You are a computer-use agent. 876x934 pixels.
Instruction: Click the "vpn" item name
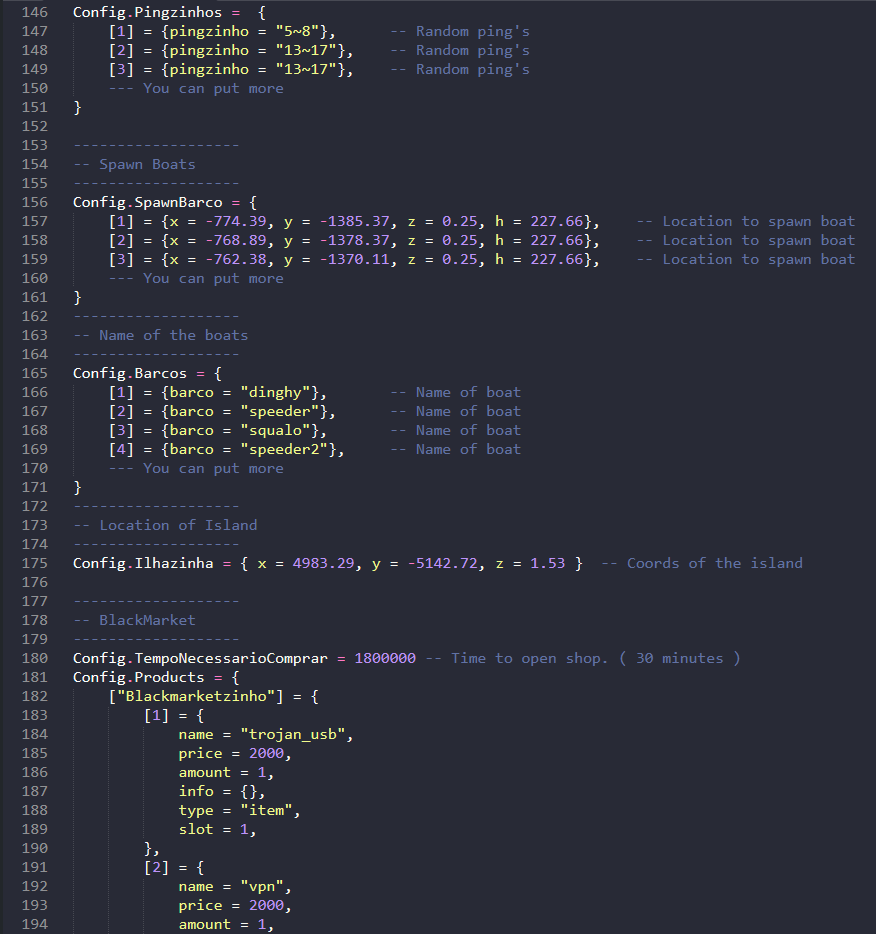(x=262, y=887)
